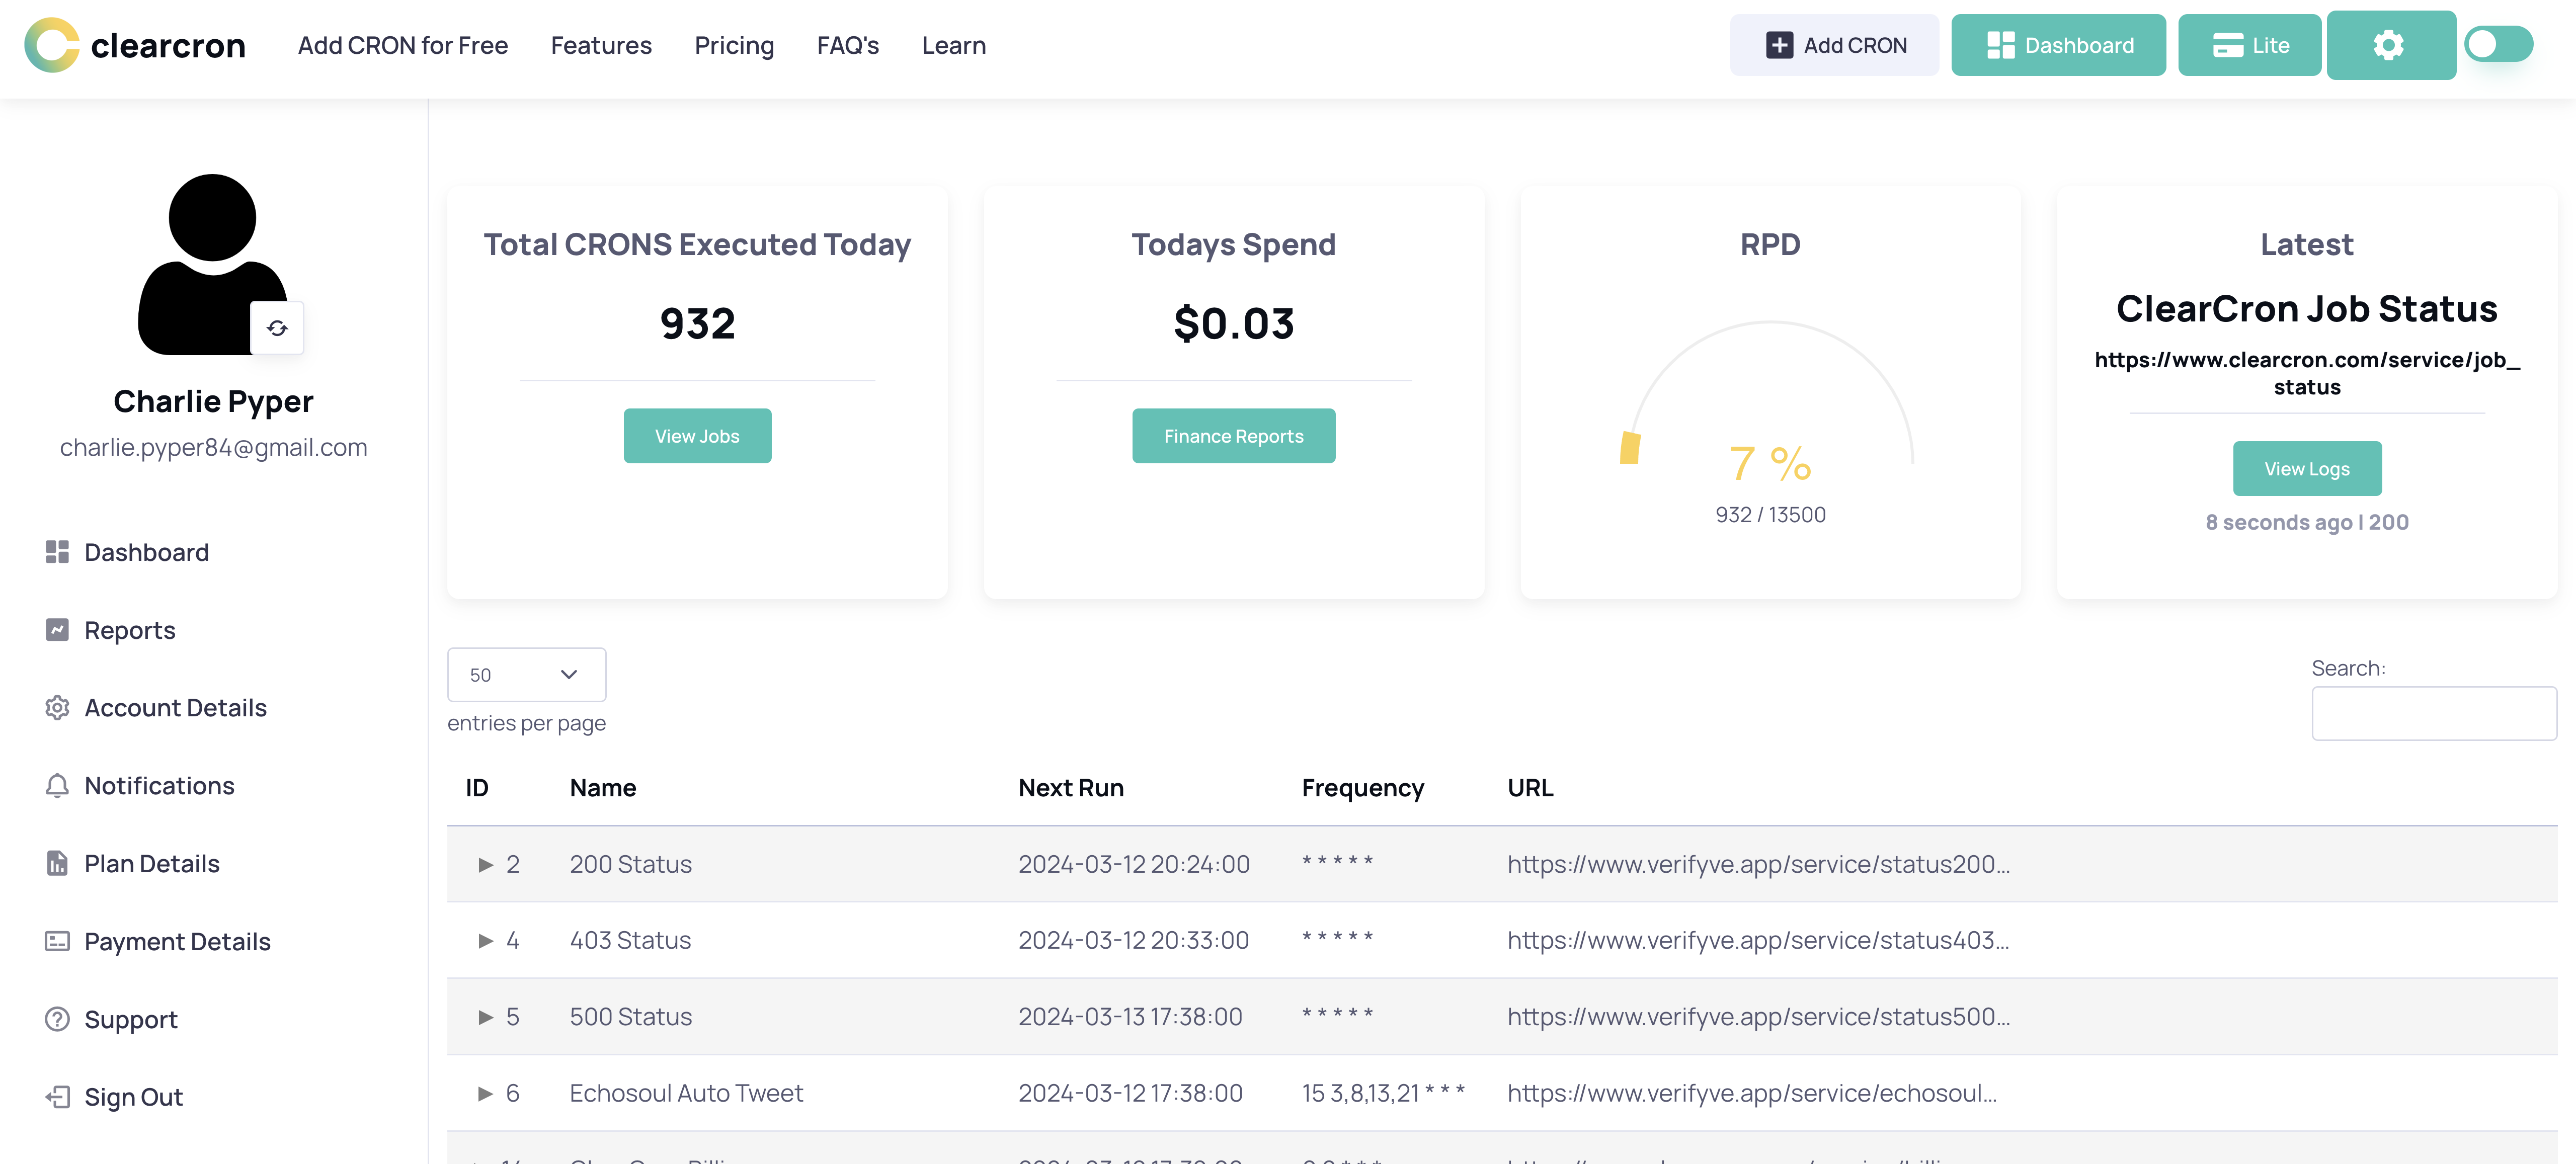The height and width of the screenshot is (1164, 2576).
Task: Click the card icon on Lite button
Action: pyautogui.click(x=2228, y=45)
